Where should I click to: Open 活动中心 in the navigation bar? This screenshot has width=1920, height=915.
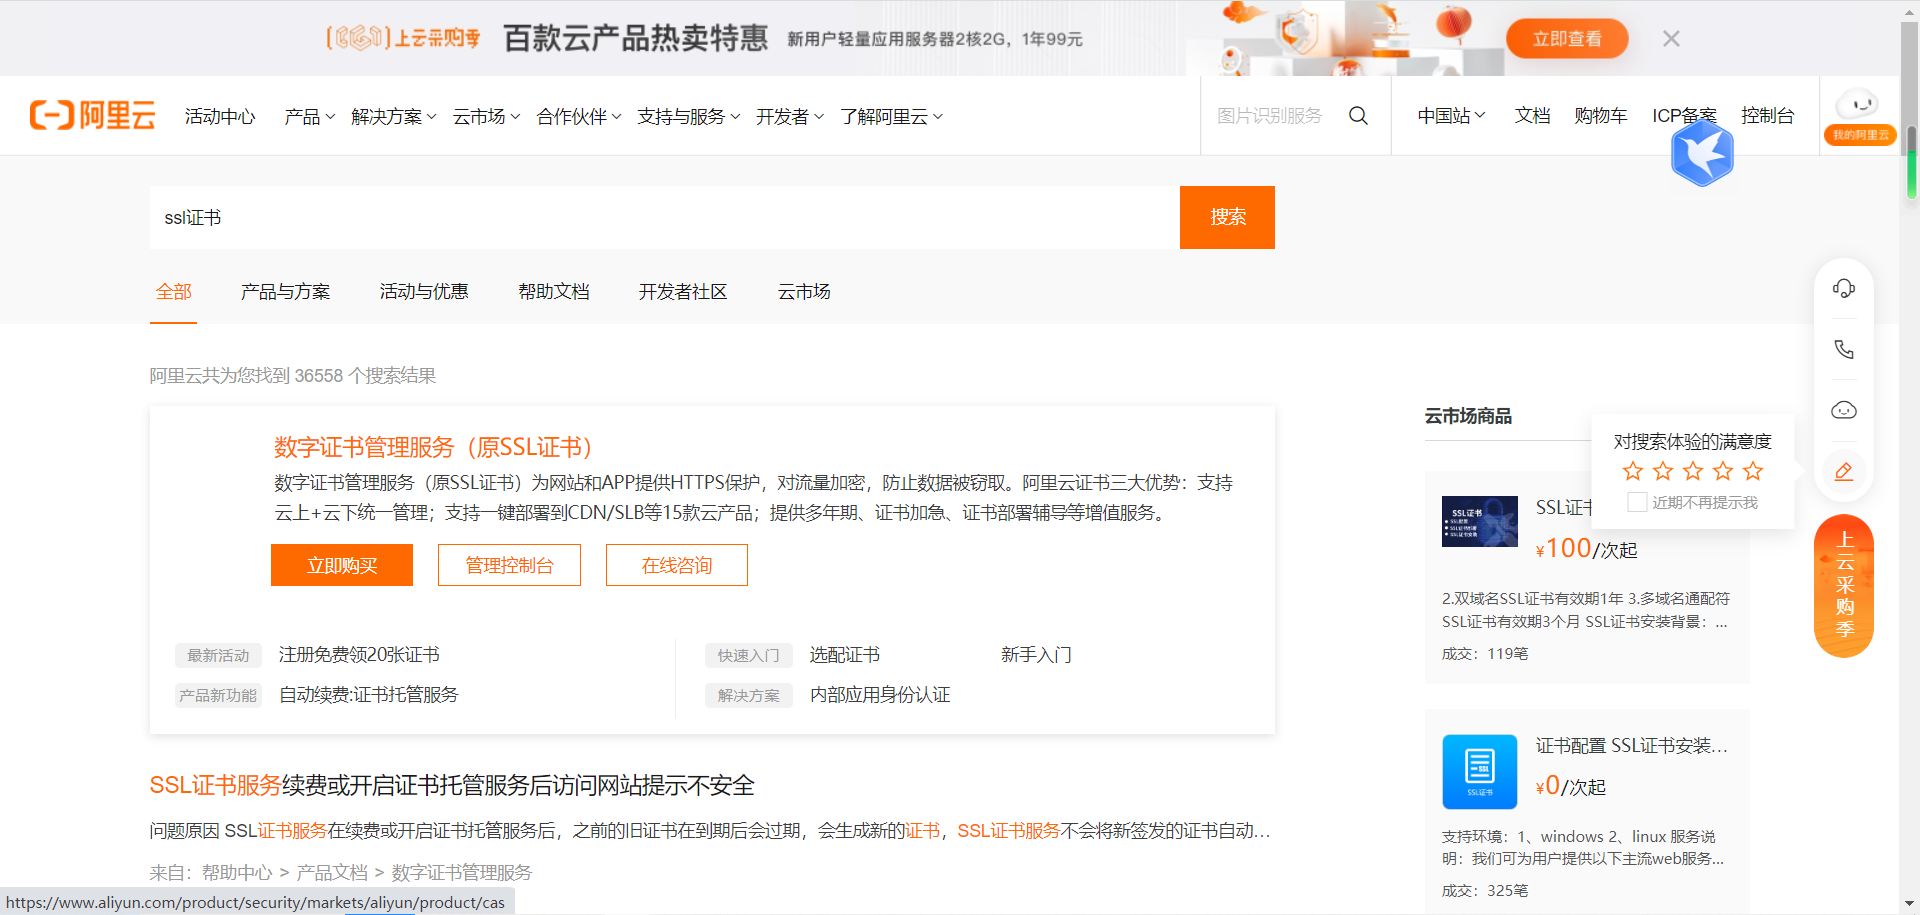(x=220, y=117)
